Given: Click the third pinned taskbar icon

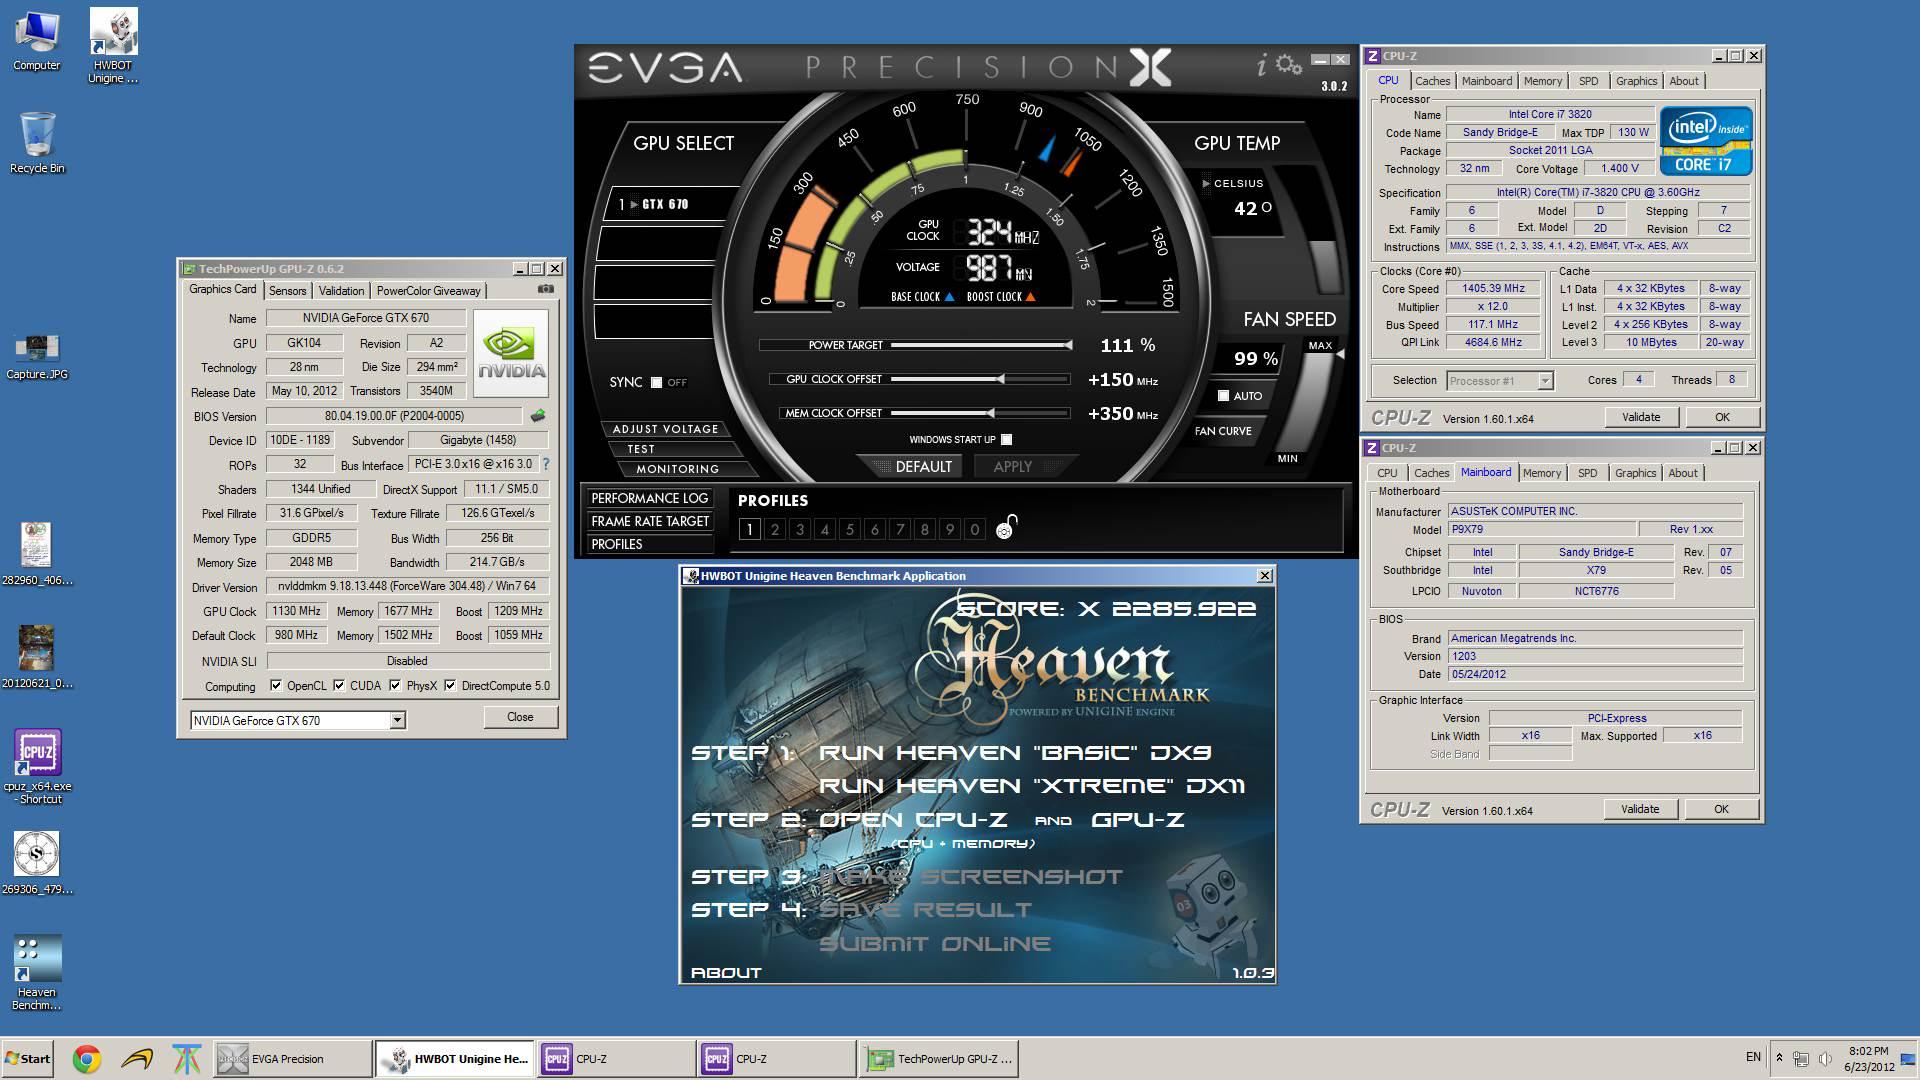Looking at the screenshot, I should pos(186,1058).
